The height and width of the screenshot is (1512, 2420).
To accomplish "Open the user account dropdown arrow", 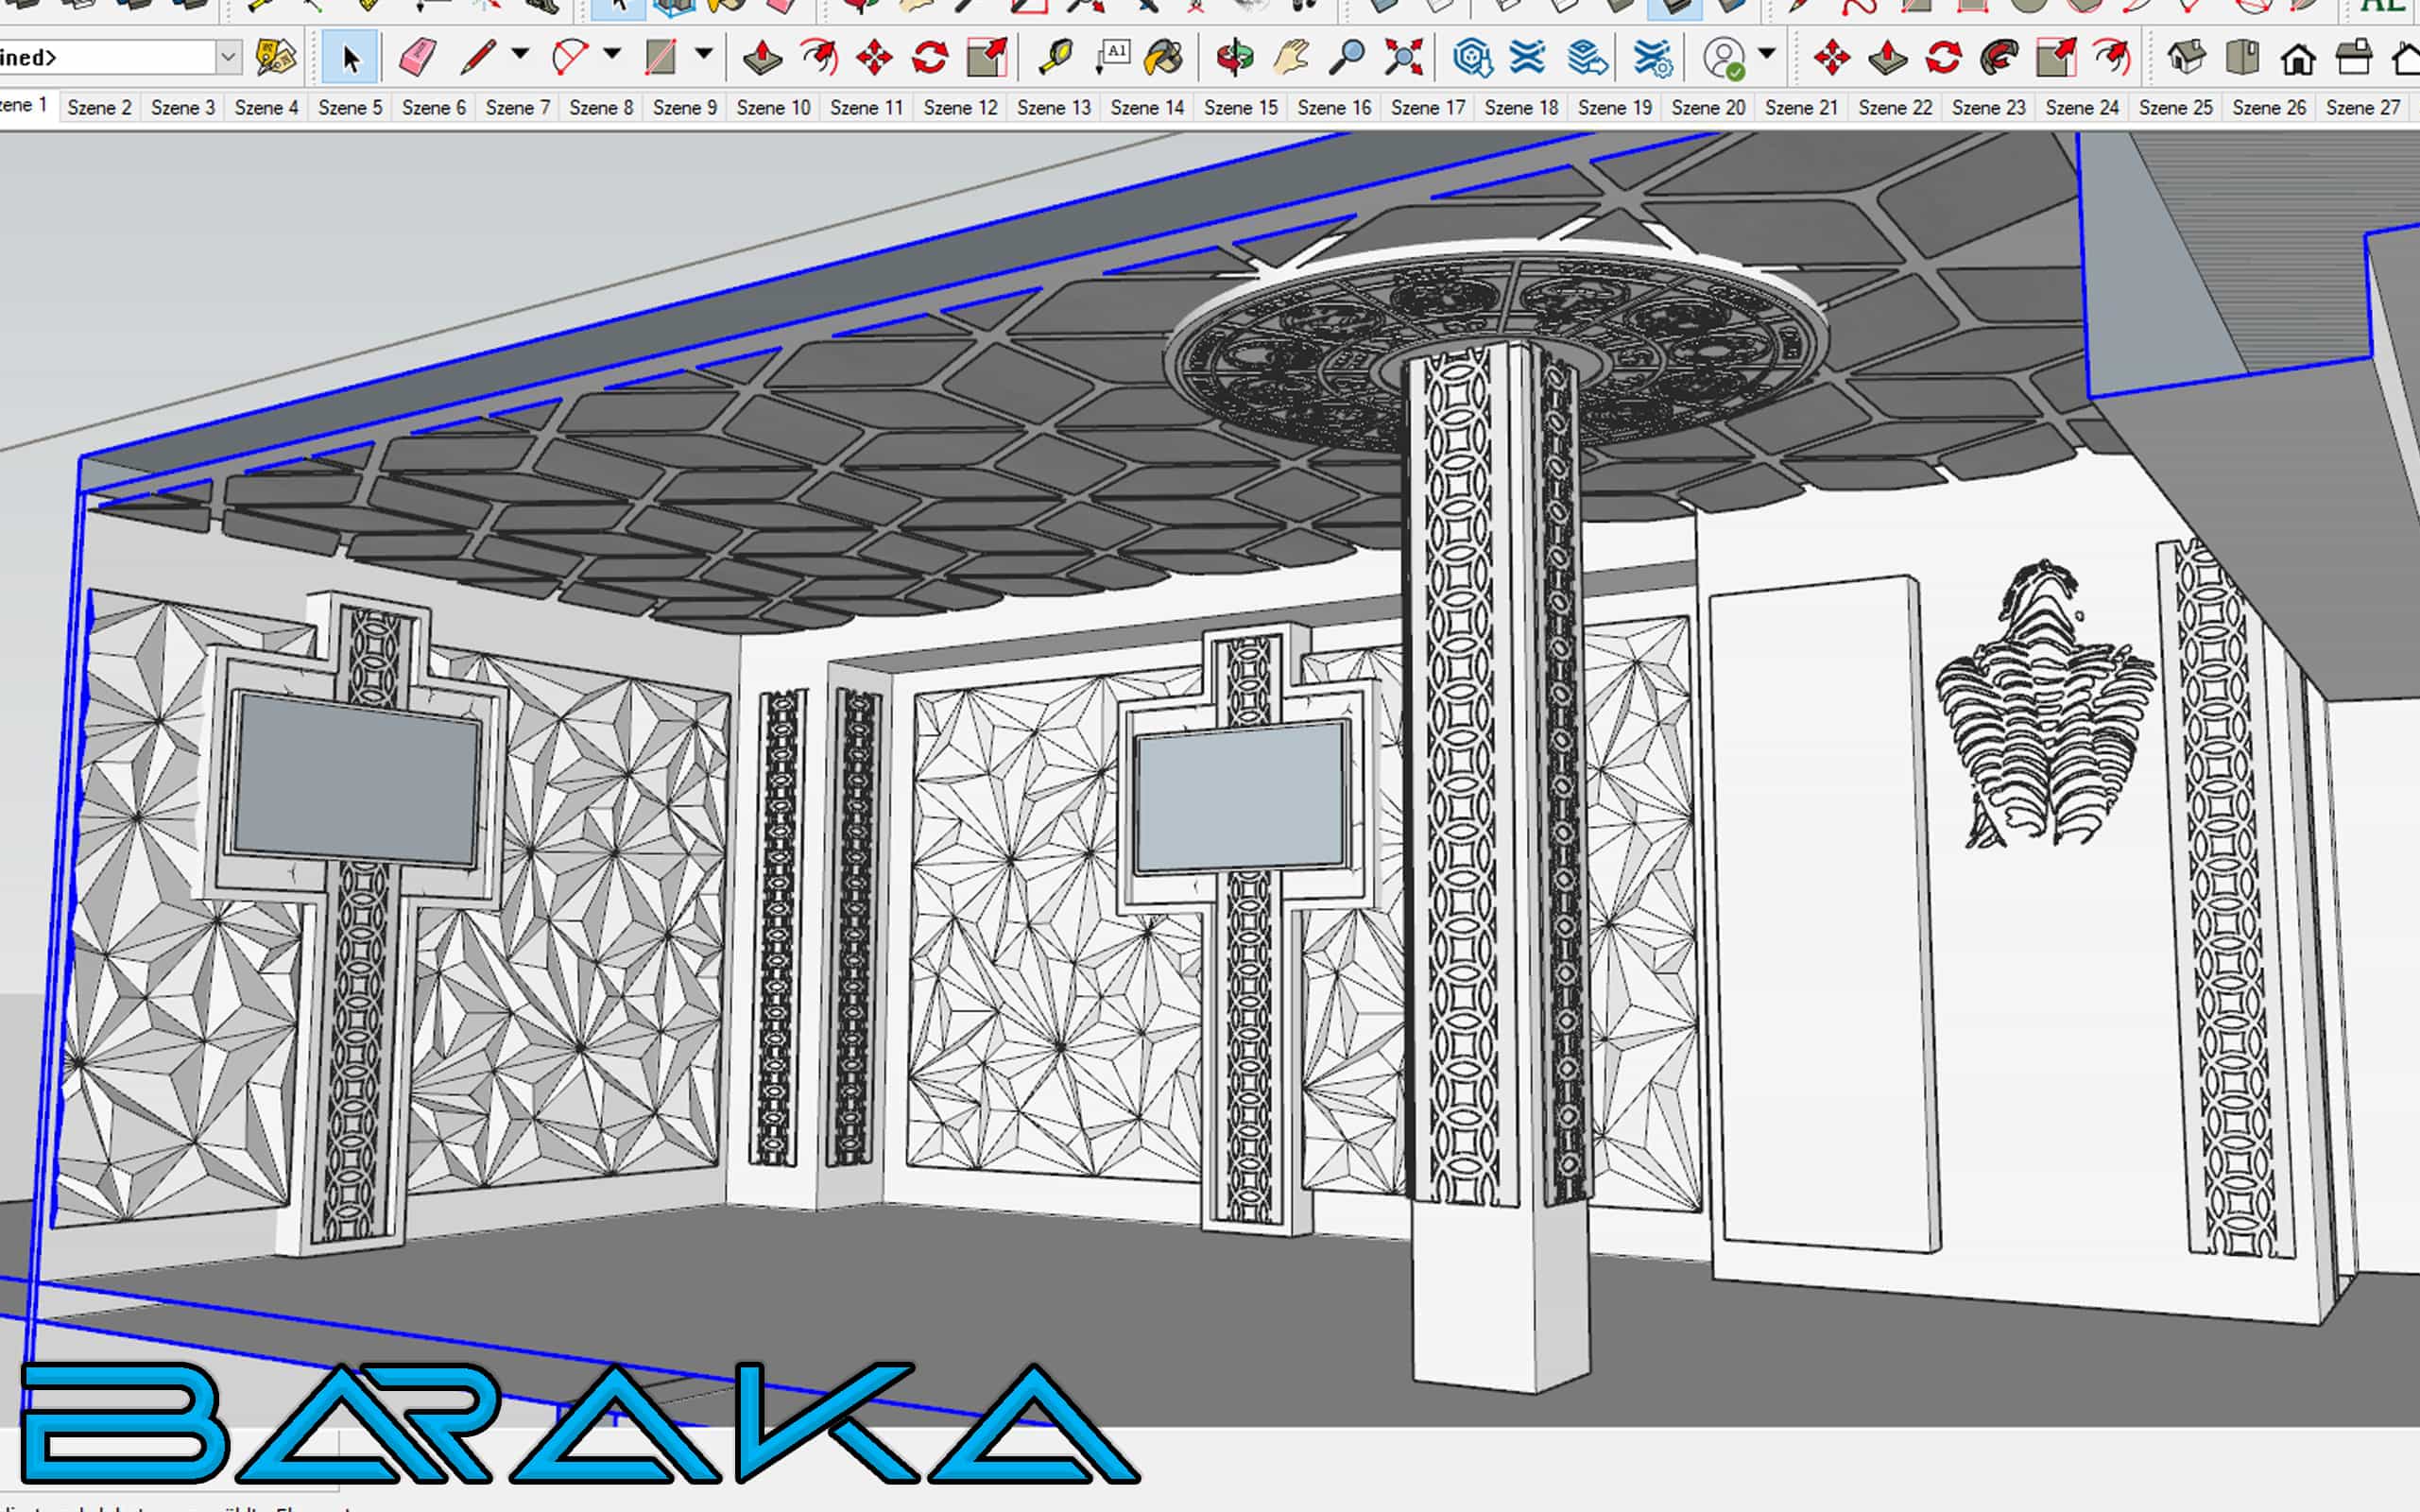I will [x=1767, y=53].
